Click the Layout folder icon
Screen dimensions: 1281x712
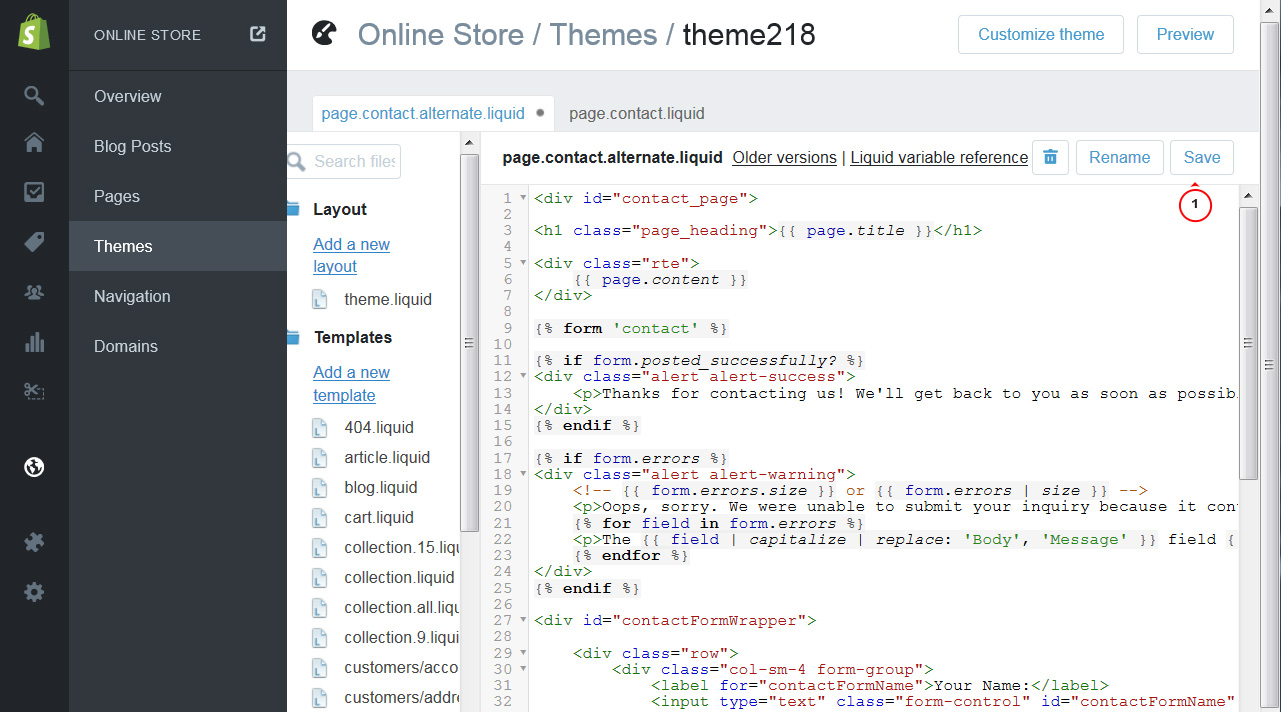(293, 209)
